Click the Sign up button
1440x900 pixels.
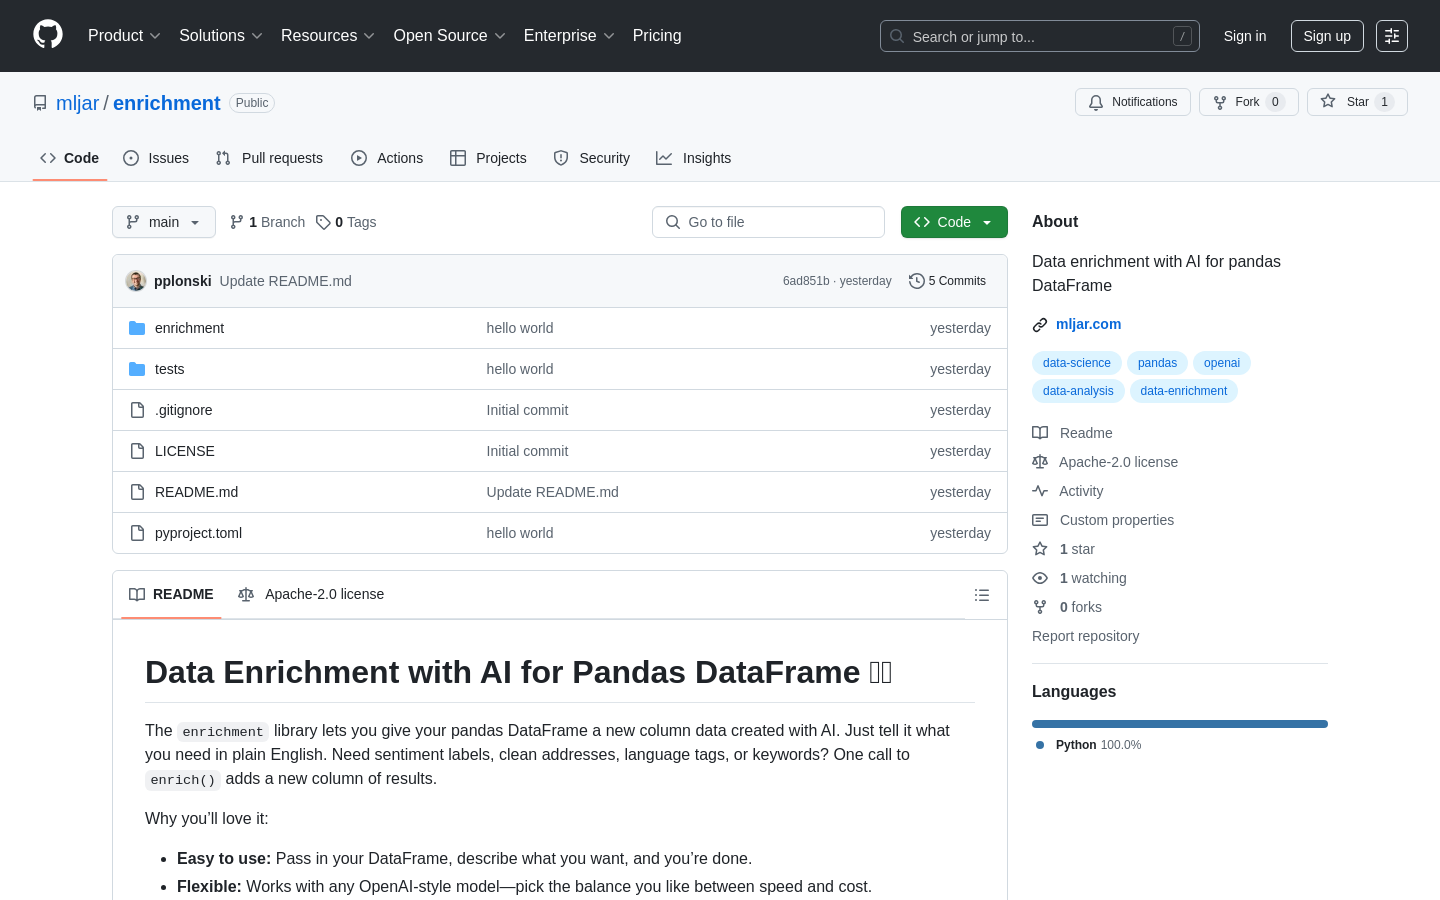(x=1327, y=36)
